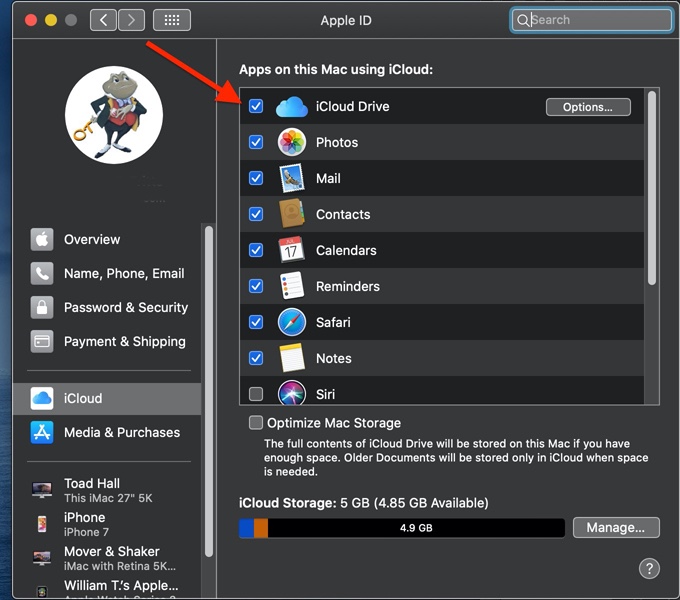Show all preferences grid button
The image size is (680, 600).
172,20
